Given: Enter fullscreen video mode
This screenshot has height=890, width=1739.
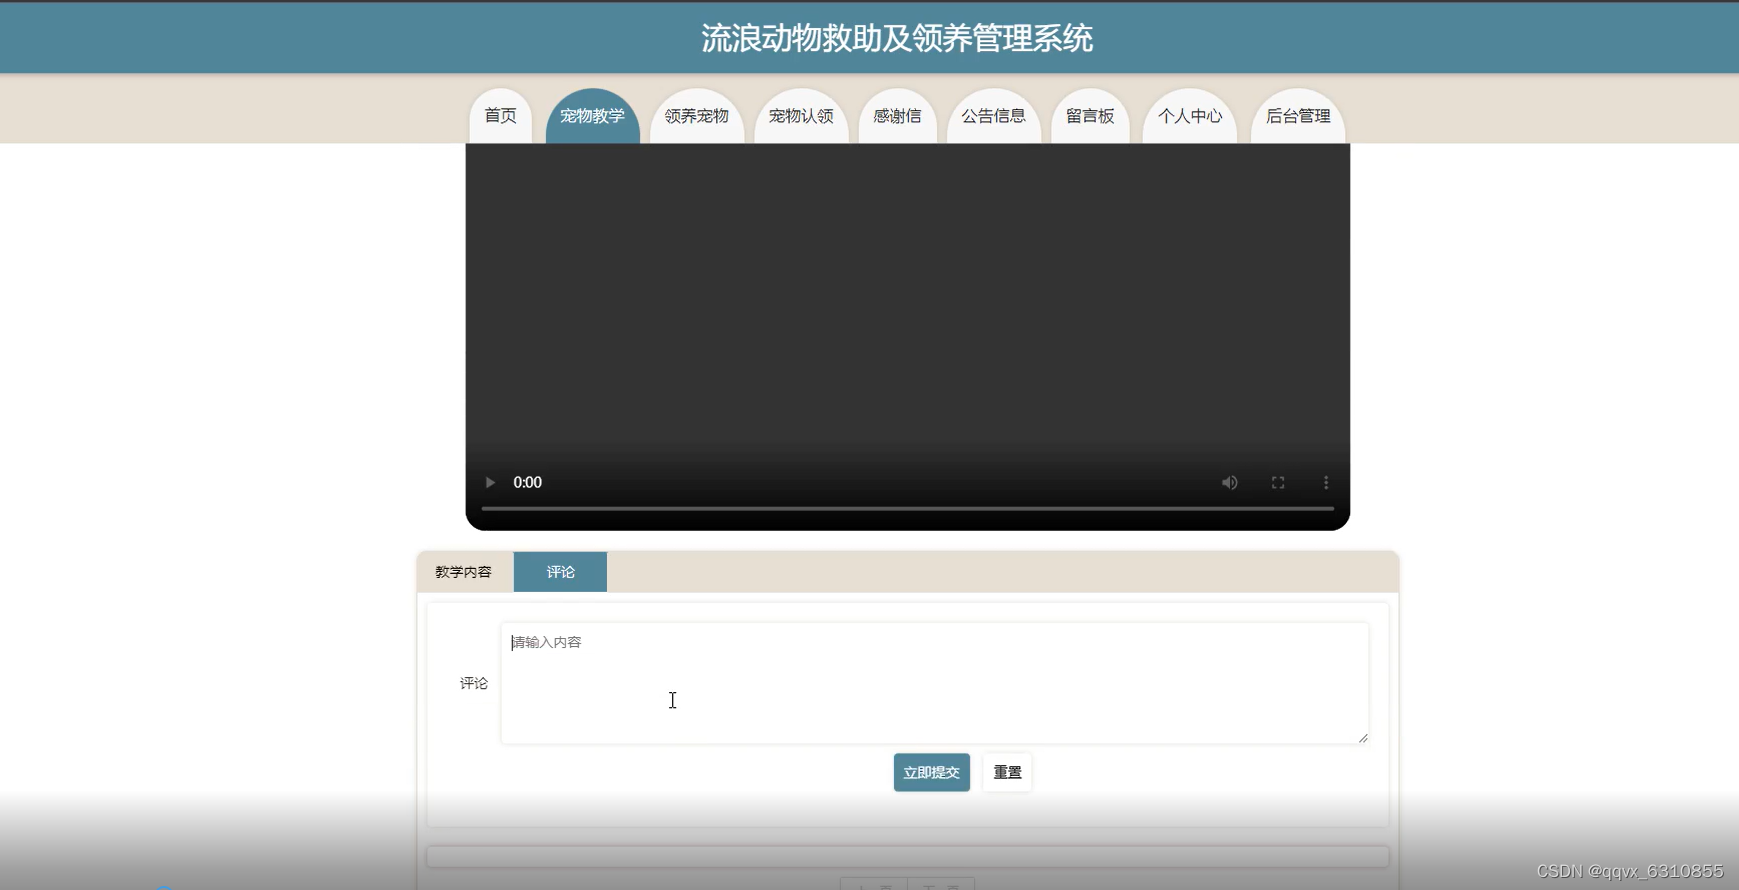Looking at the screenshot, I should click(x=1278, y=482).
